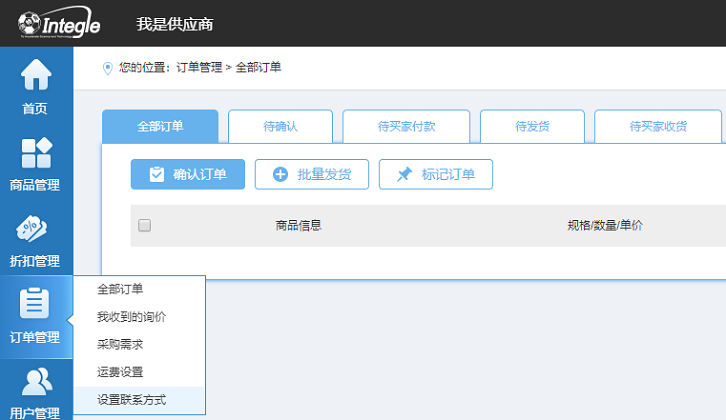
Task: Click the 确认订单 button
Action: tap(188, 174)
